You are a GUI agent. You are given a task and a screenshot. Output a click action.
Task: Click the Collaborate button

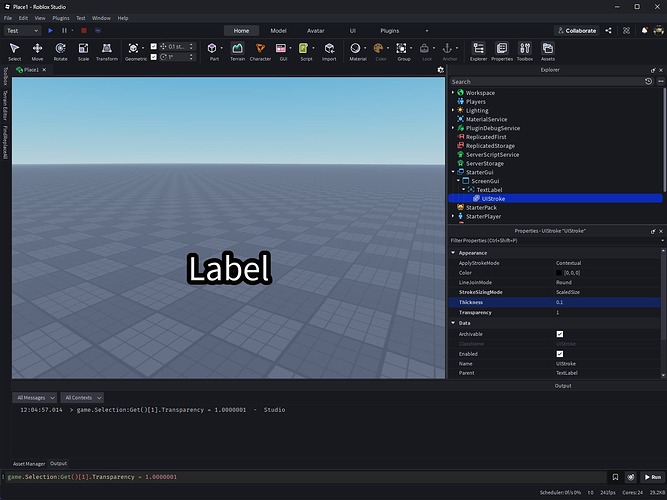(x=577, y=31)
